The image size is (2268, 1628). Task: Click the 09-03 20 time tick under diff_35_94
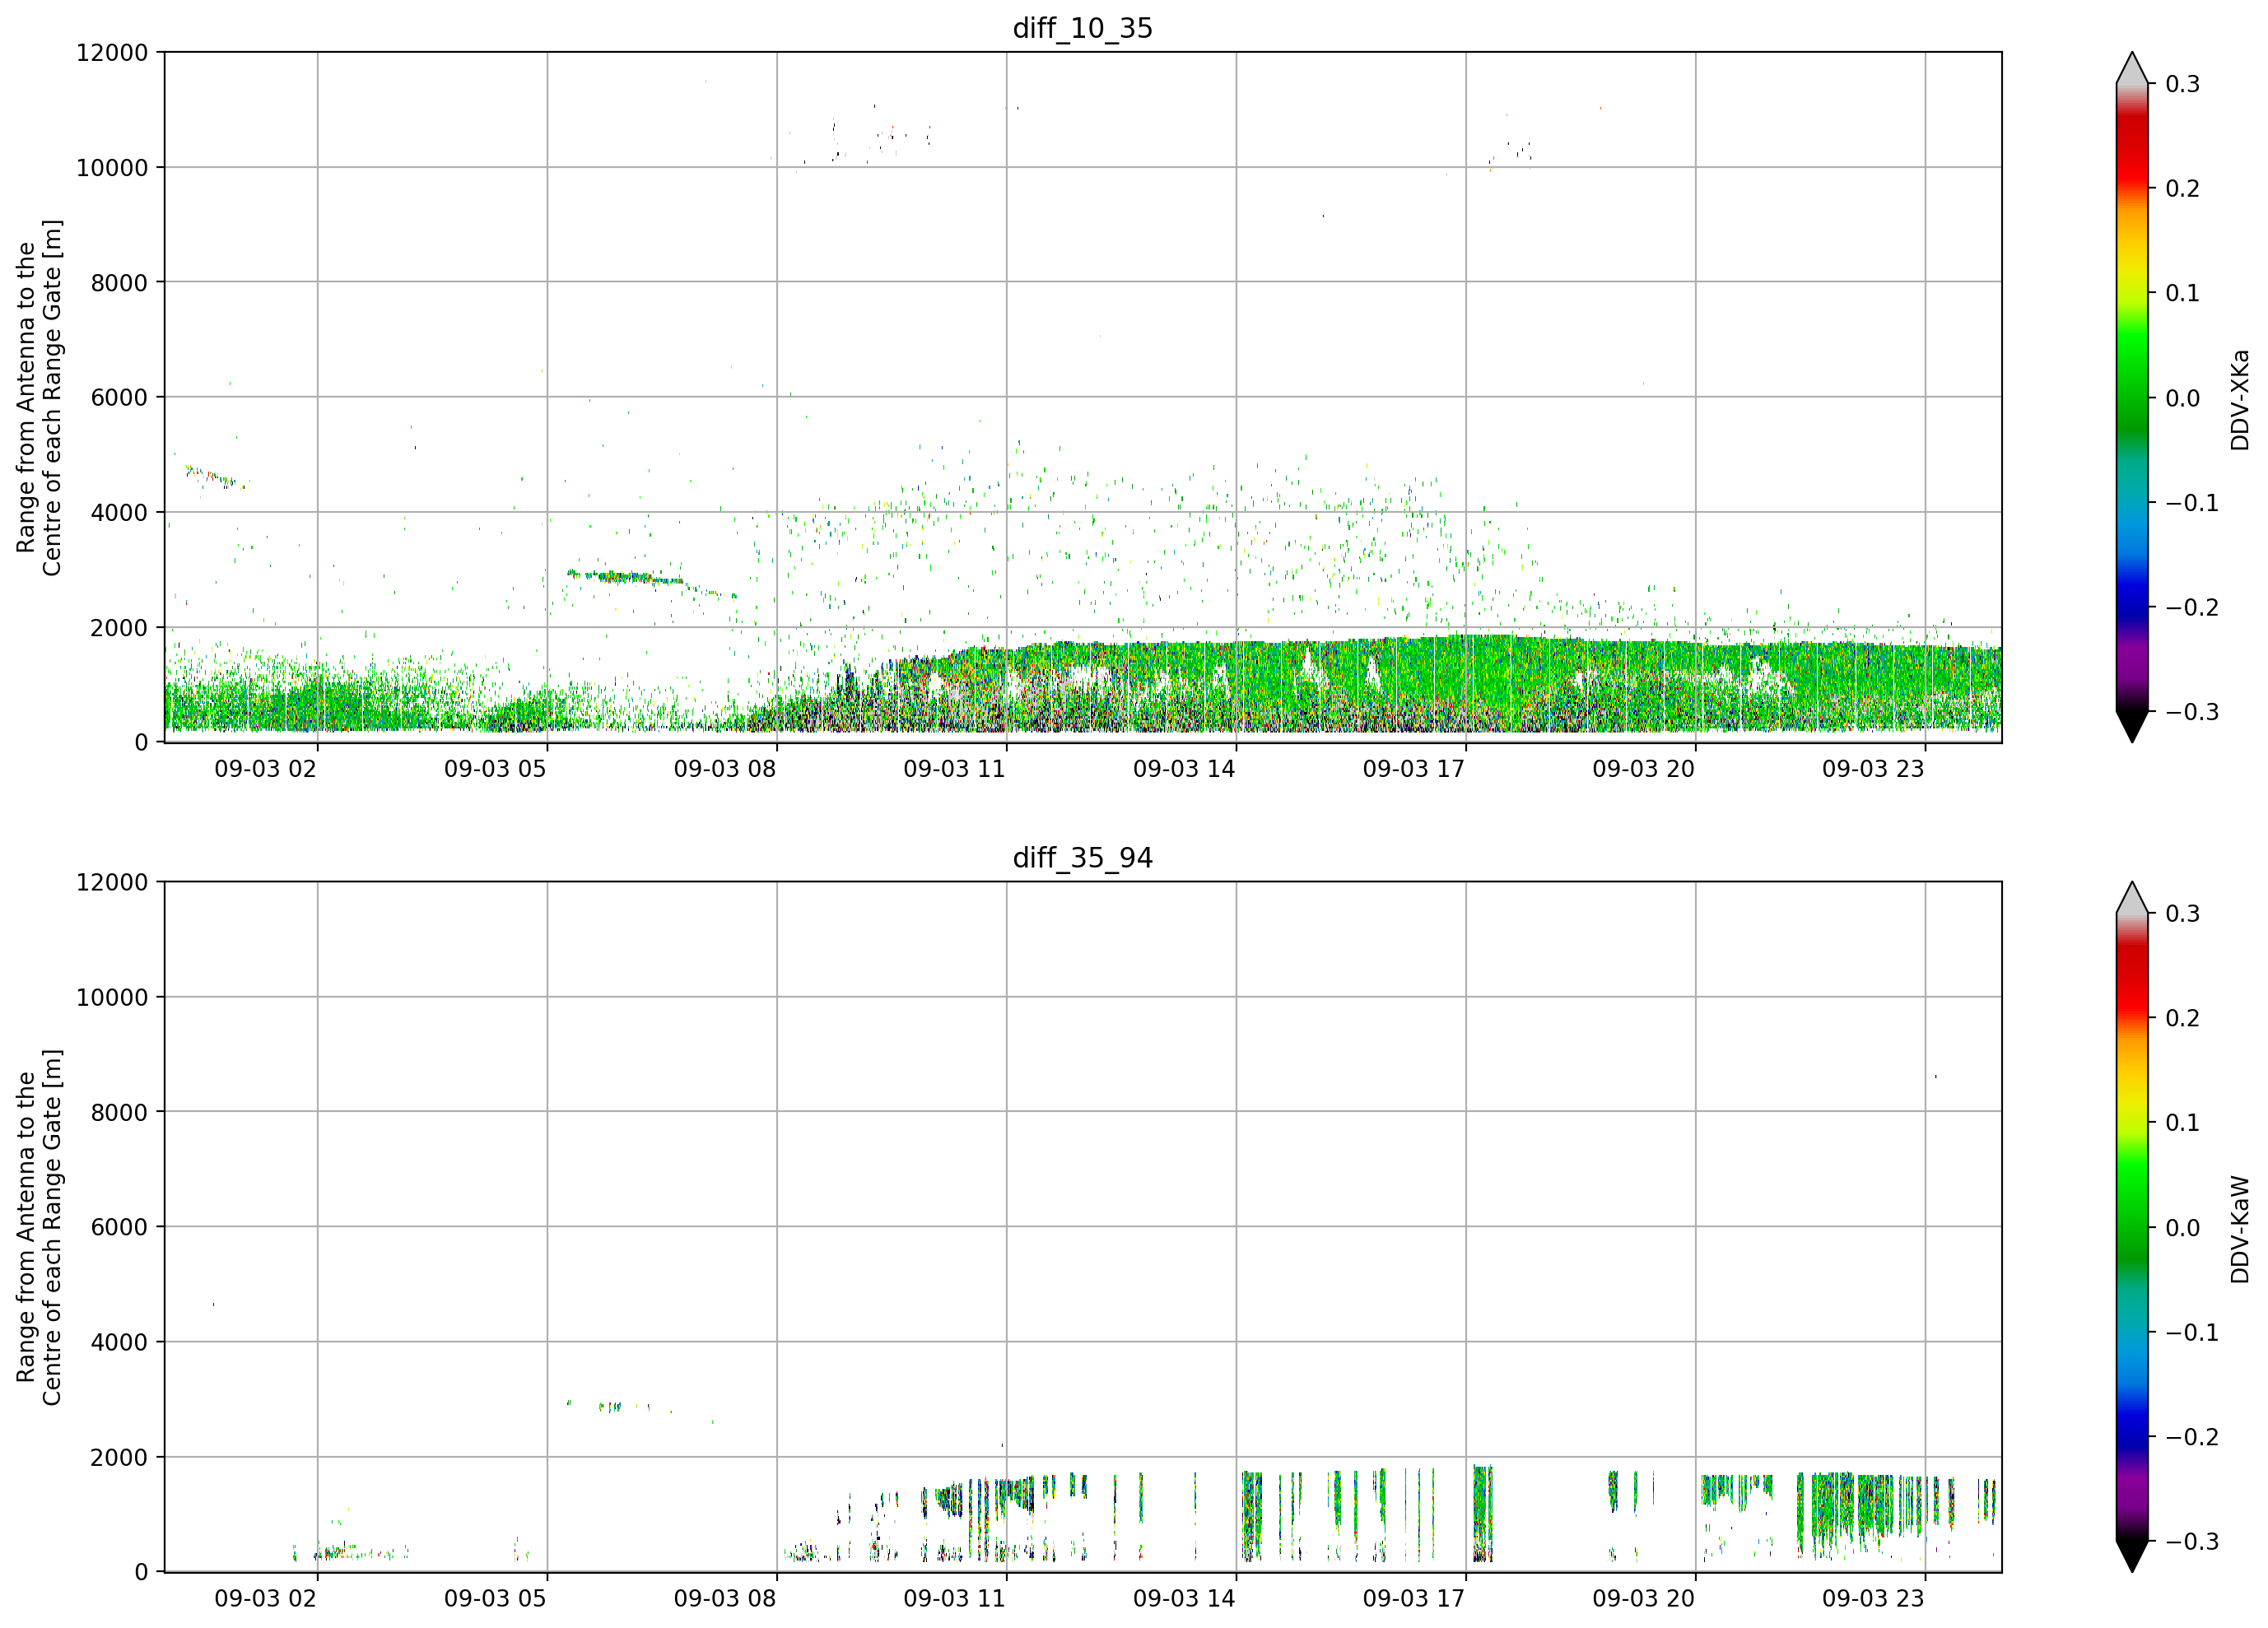click(x=1644, y=1599)
